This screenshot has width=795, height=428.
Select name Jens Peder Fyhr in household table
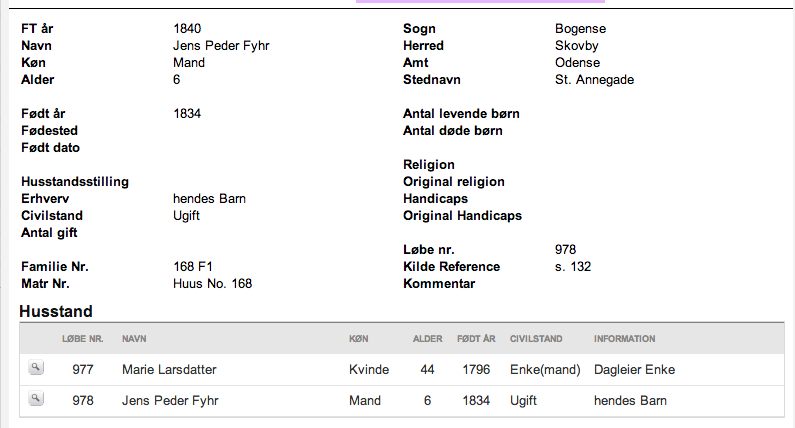tap(170, 401)
